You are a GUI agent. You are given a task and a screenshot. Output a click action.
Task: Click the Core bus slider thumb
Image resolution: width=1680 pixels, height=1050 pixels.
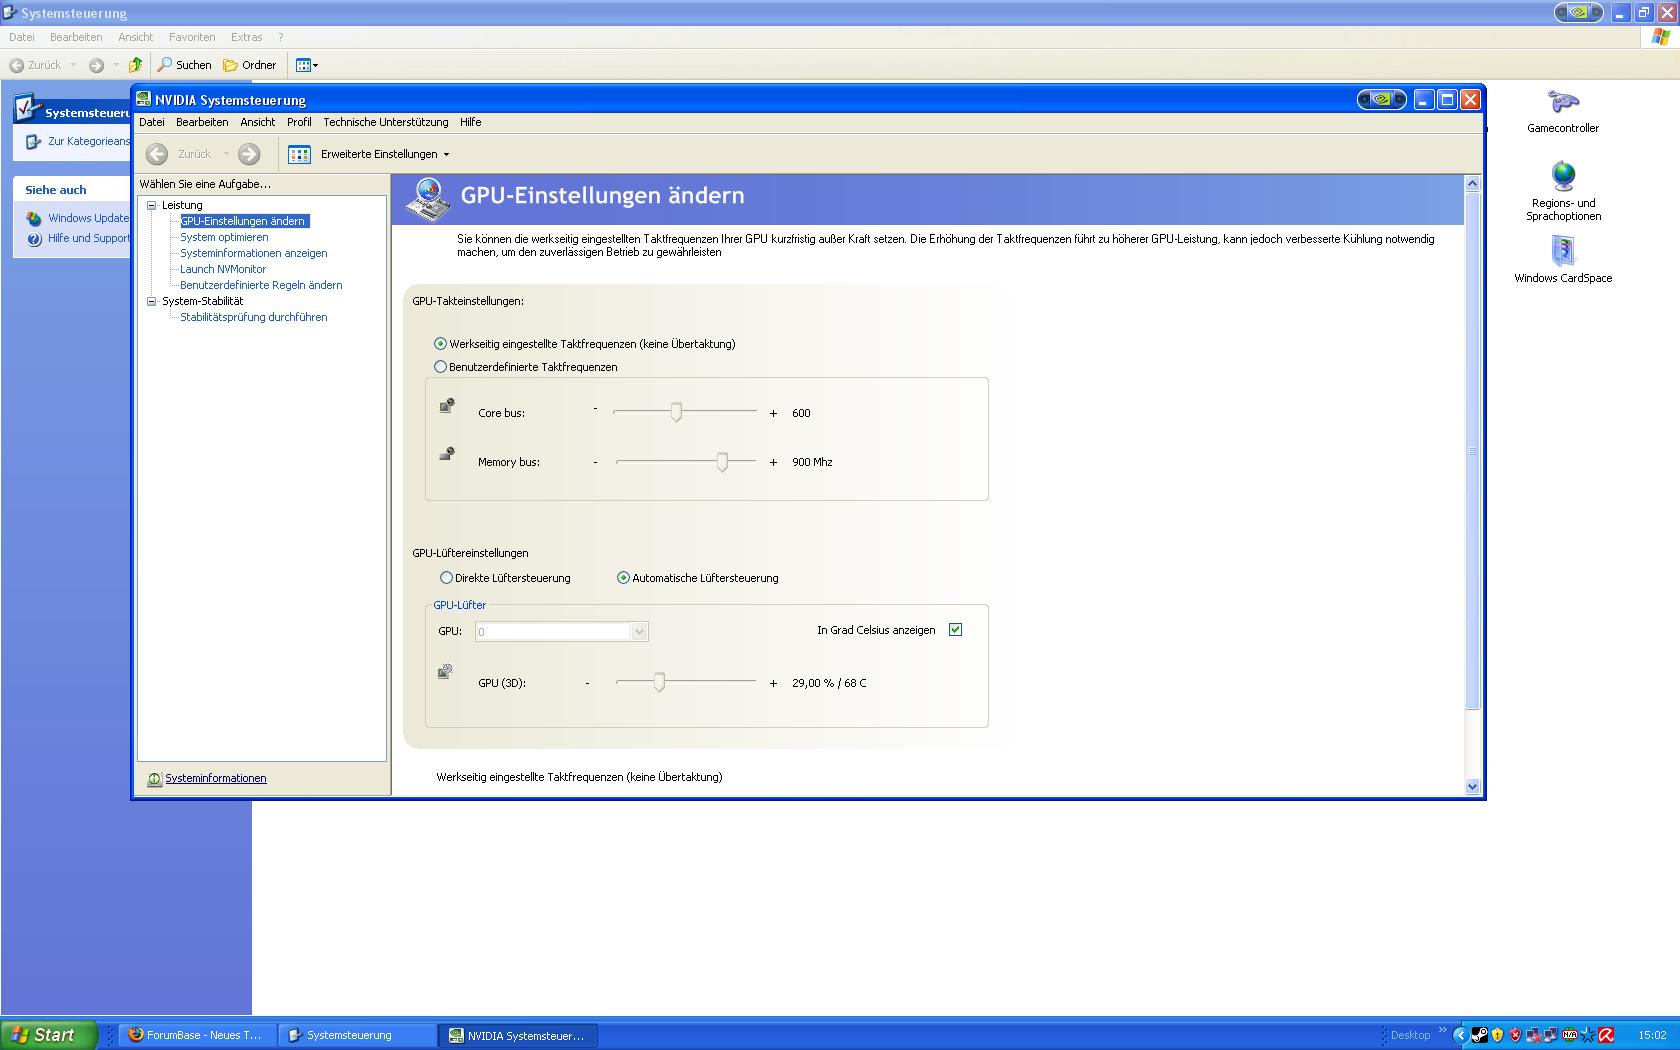pos(677,412)
